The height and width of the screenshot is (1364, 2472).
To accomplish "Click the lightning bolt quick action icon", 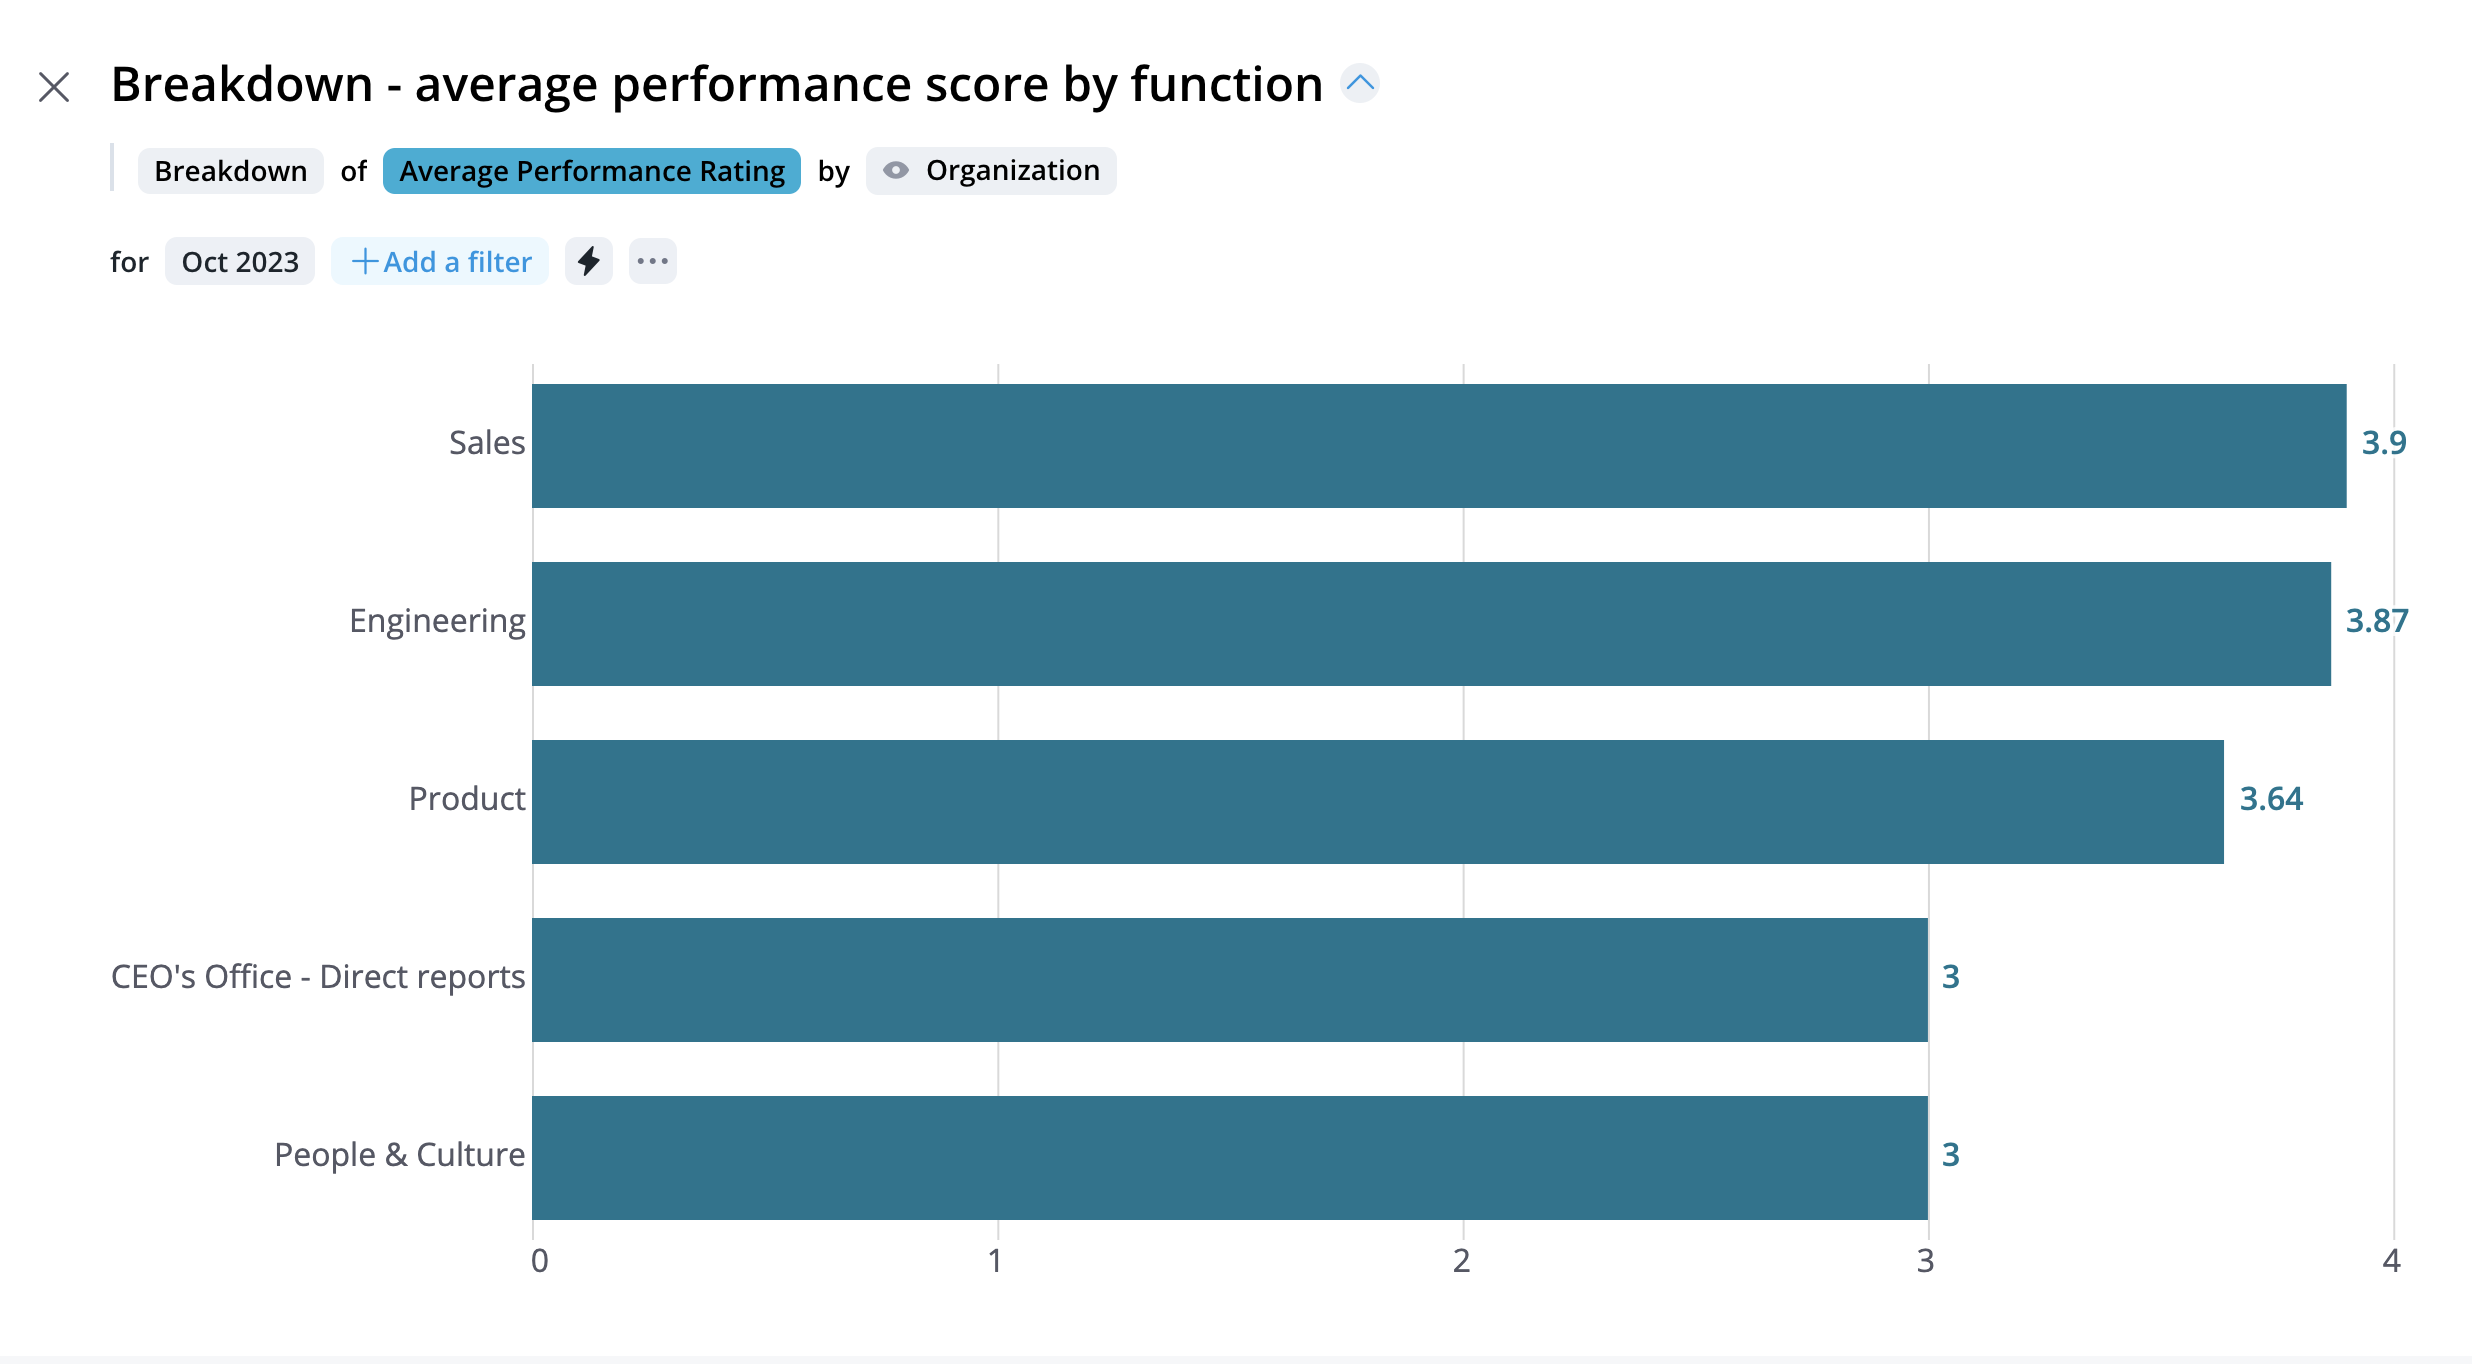I will tap(589, 262).
